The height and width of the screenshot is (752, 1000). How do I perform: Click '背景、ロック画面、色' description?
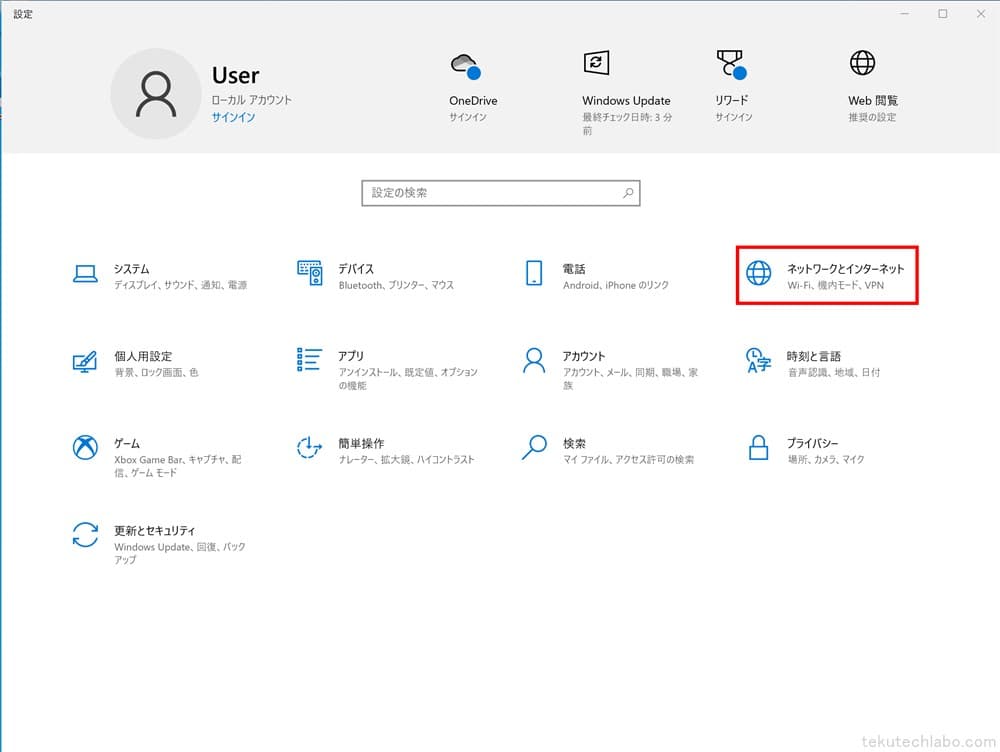point(157,372)
